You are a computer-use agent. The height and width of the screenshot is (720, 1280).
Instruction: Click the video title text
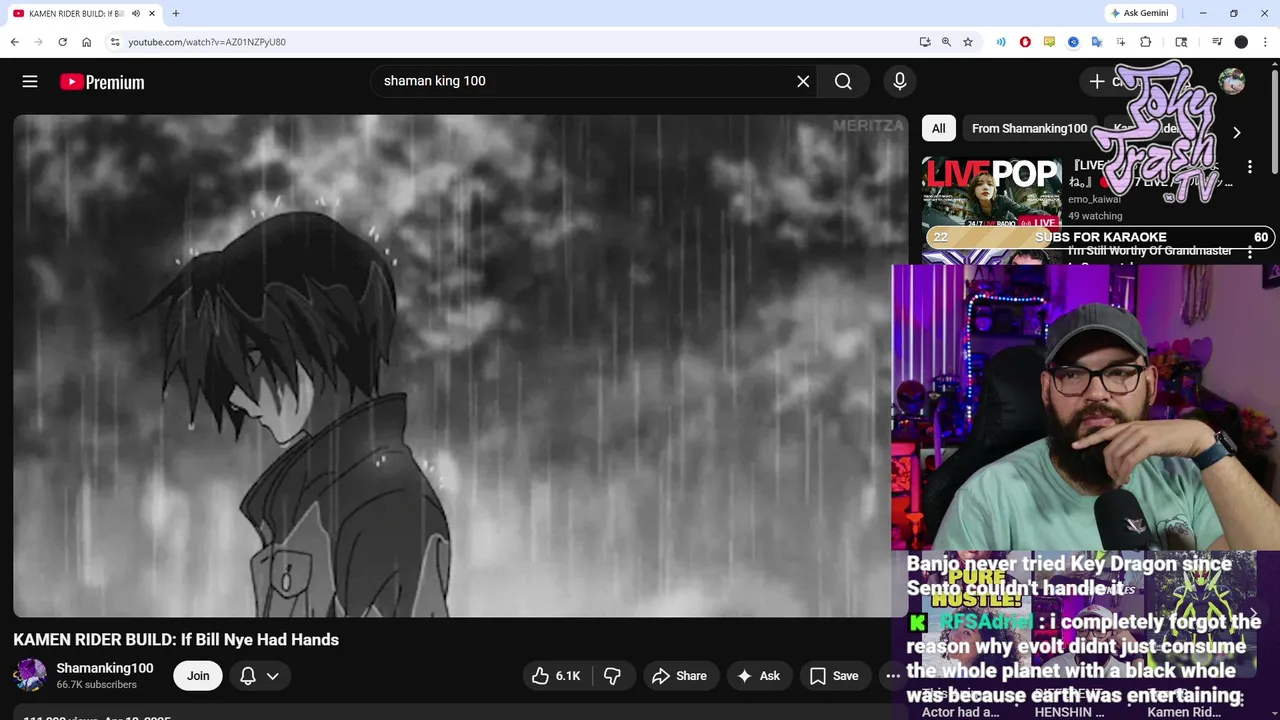tap(176, 640)
